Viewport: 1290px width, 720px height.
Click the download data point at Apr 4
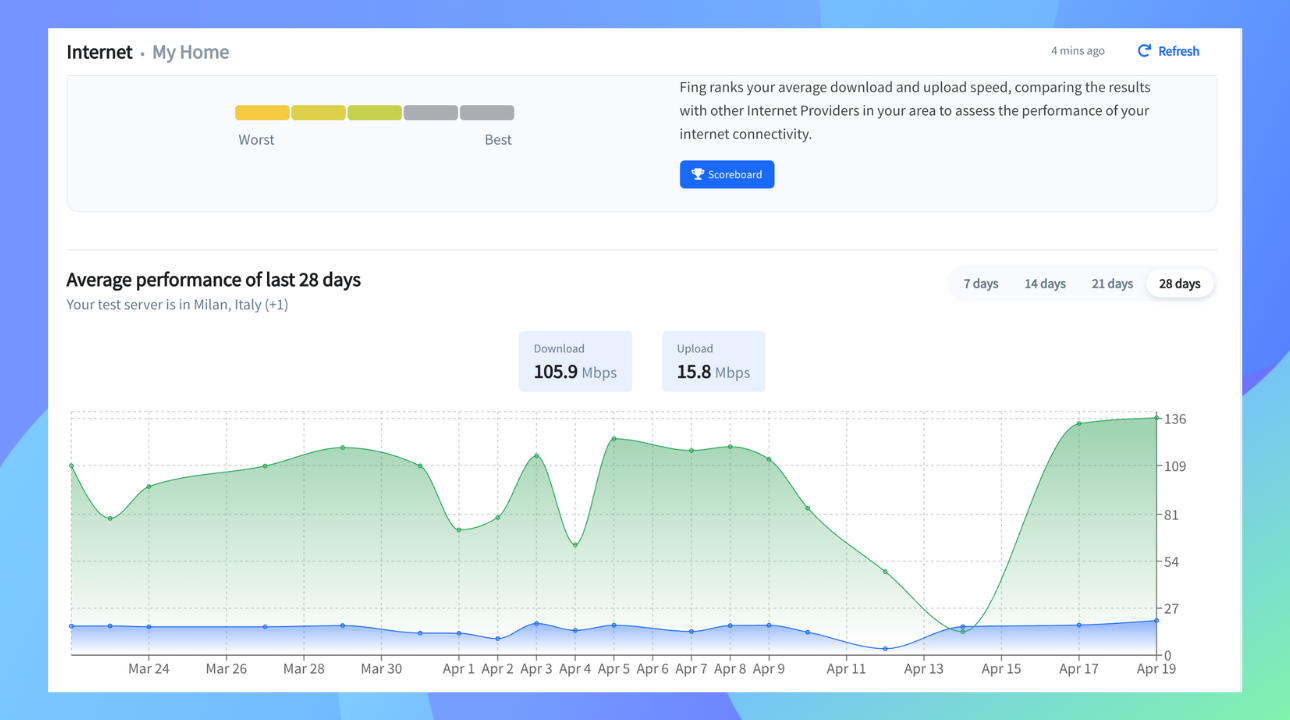point(575,545)
